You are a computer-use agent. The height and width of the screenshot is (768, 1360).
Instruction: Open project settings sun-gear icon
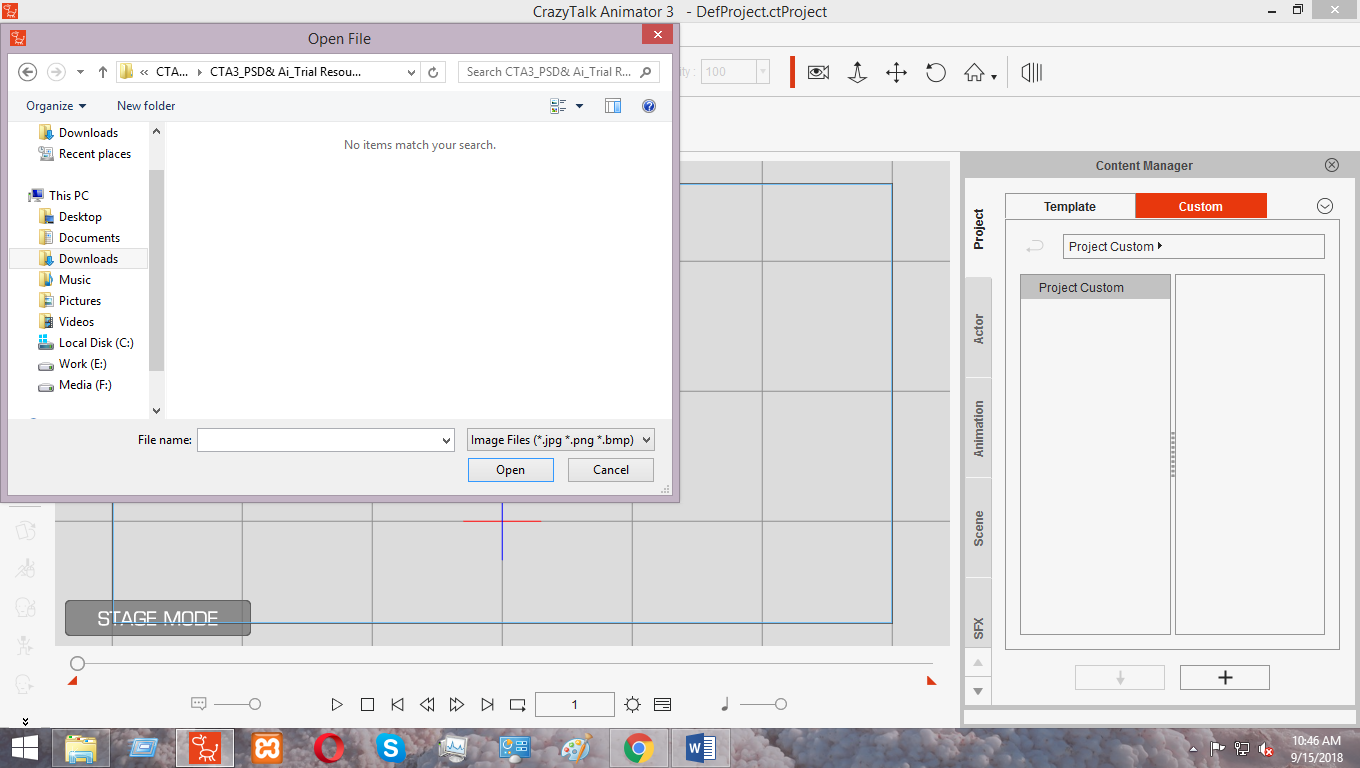(632, 705)
